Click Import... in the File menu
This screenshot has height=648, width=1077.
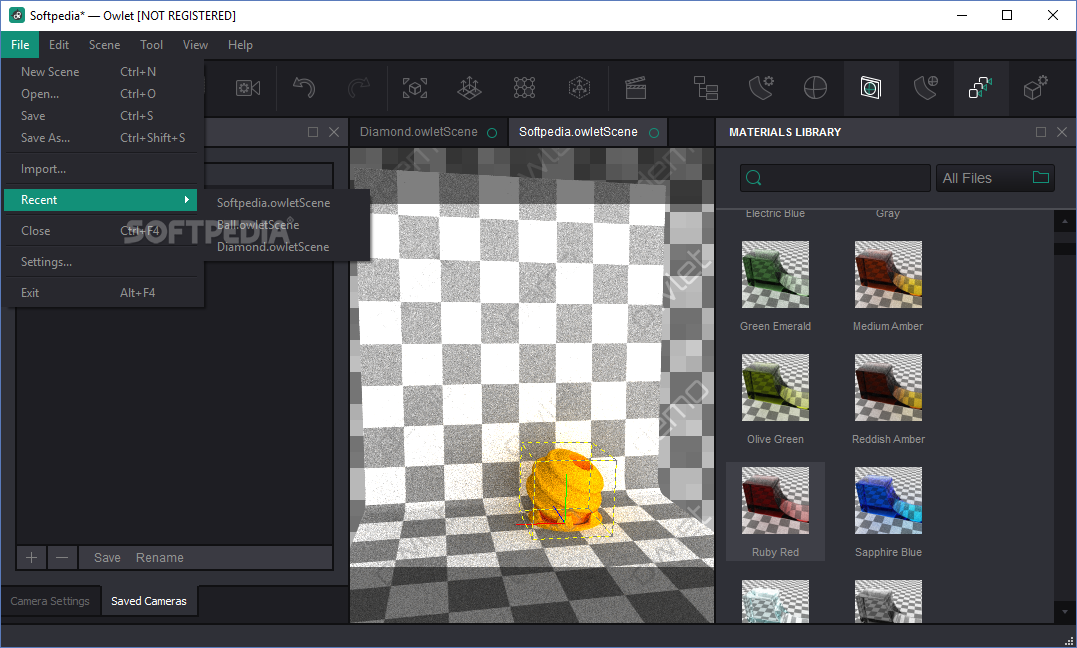101,168
